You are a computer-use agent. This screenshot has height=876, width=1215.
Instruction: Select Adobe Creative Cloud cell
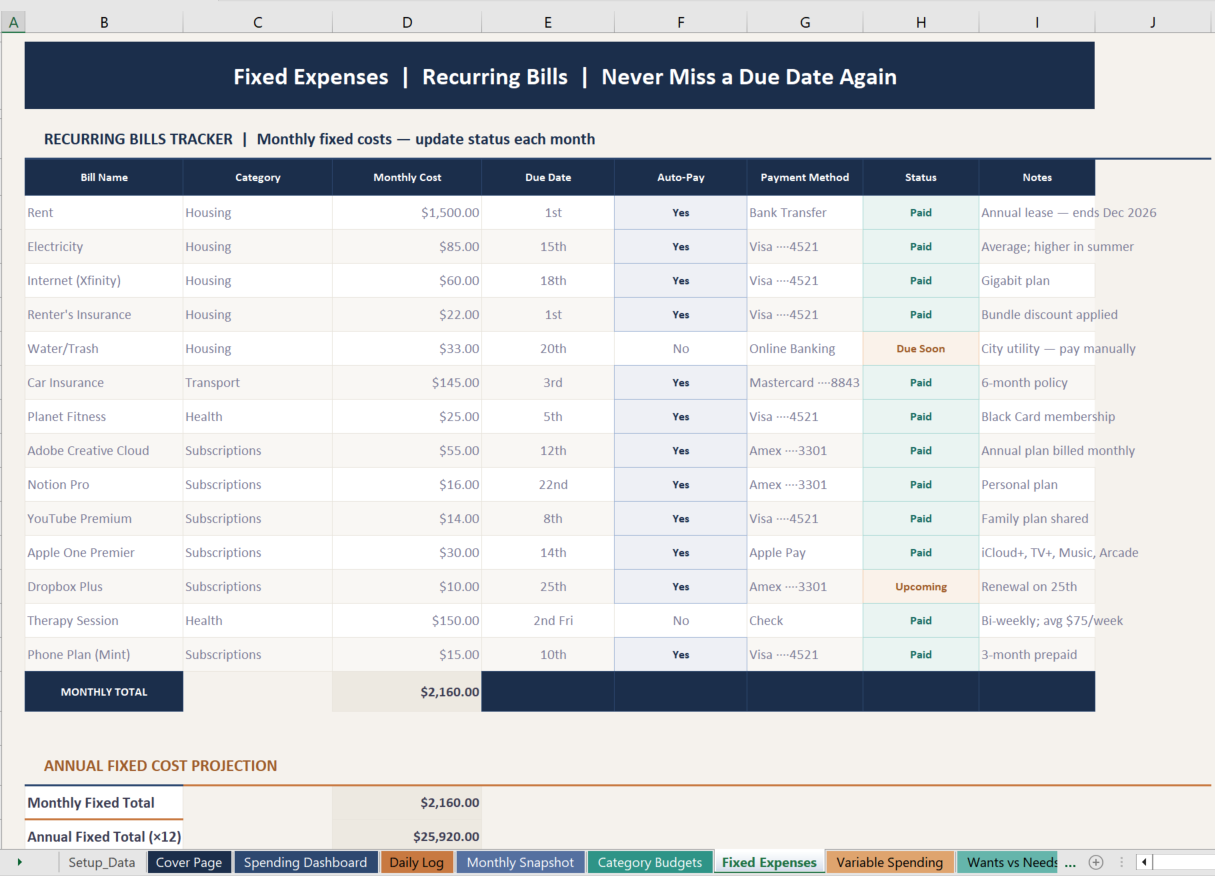coord(104,451)
